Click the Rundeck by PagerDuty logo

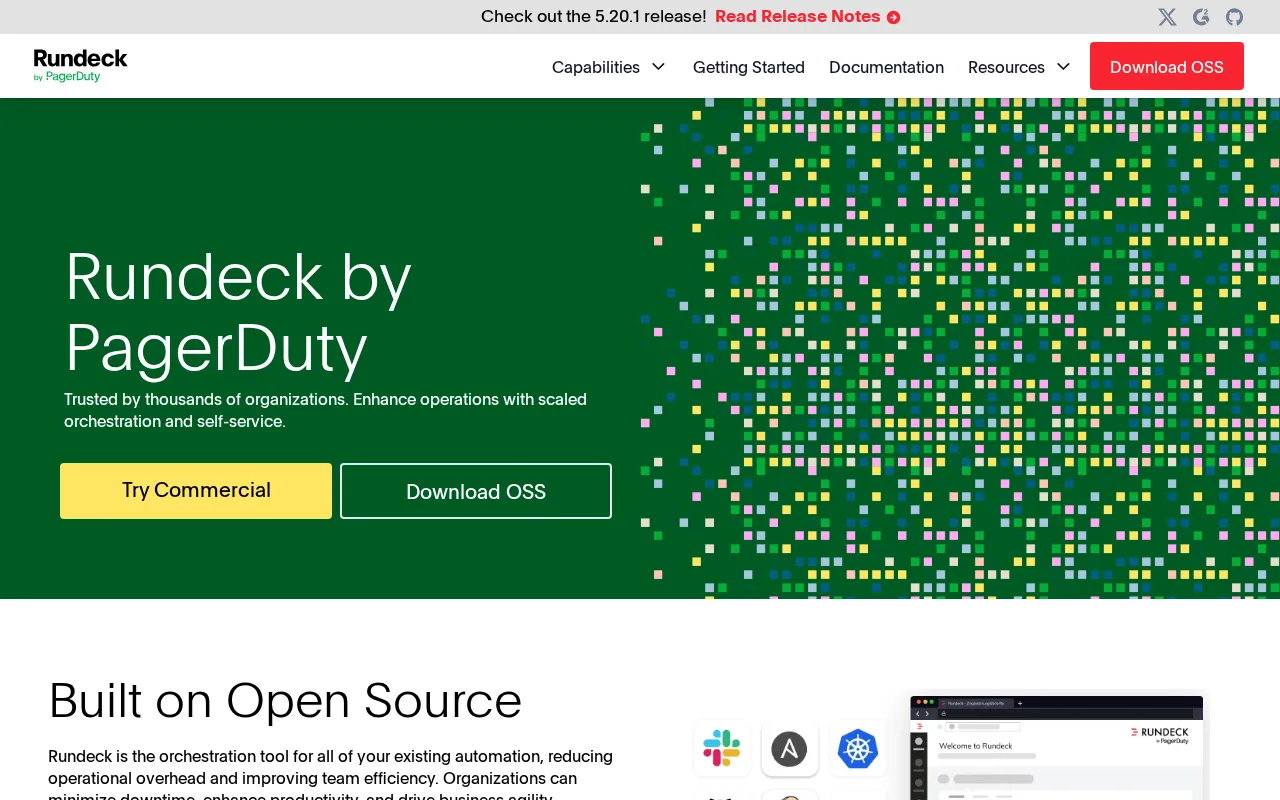80,66
